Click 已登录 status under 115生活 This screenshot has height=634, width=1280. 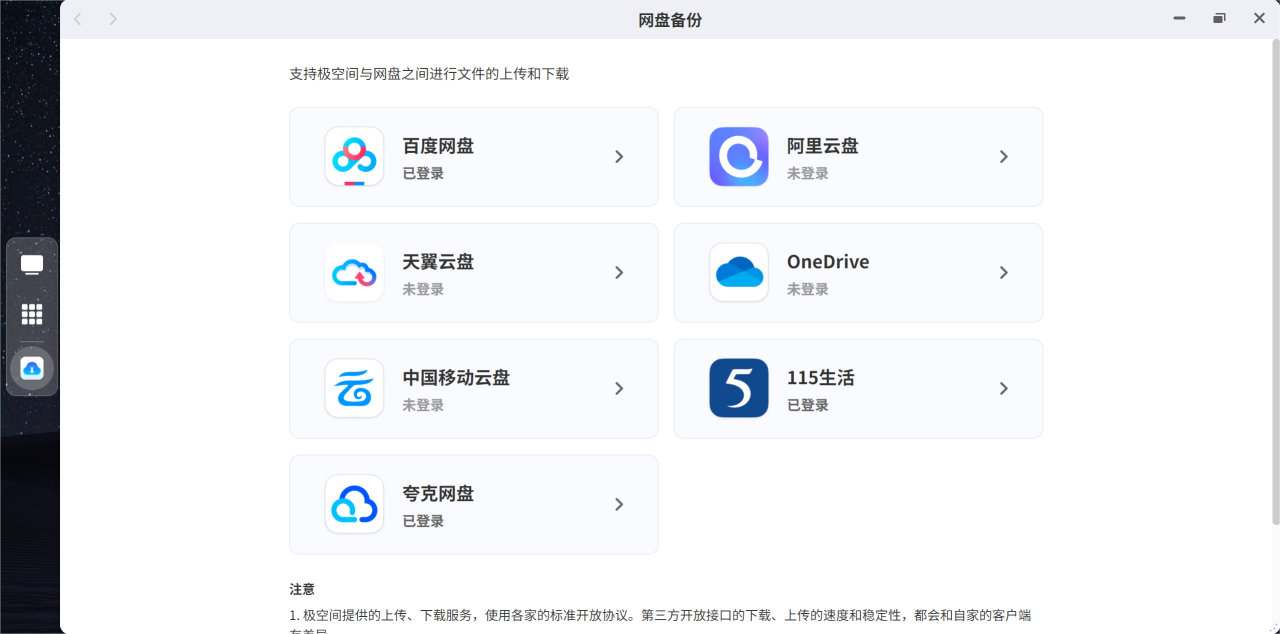click(x=808, y=405)
